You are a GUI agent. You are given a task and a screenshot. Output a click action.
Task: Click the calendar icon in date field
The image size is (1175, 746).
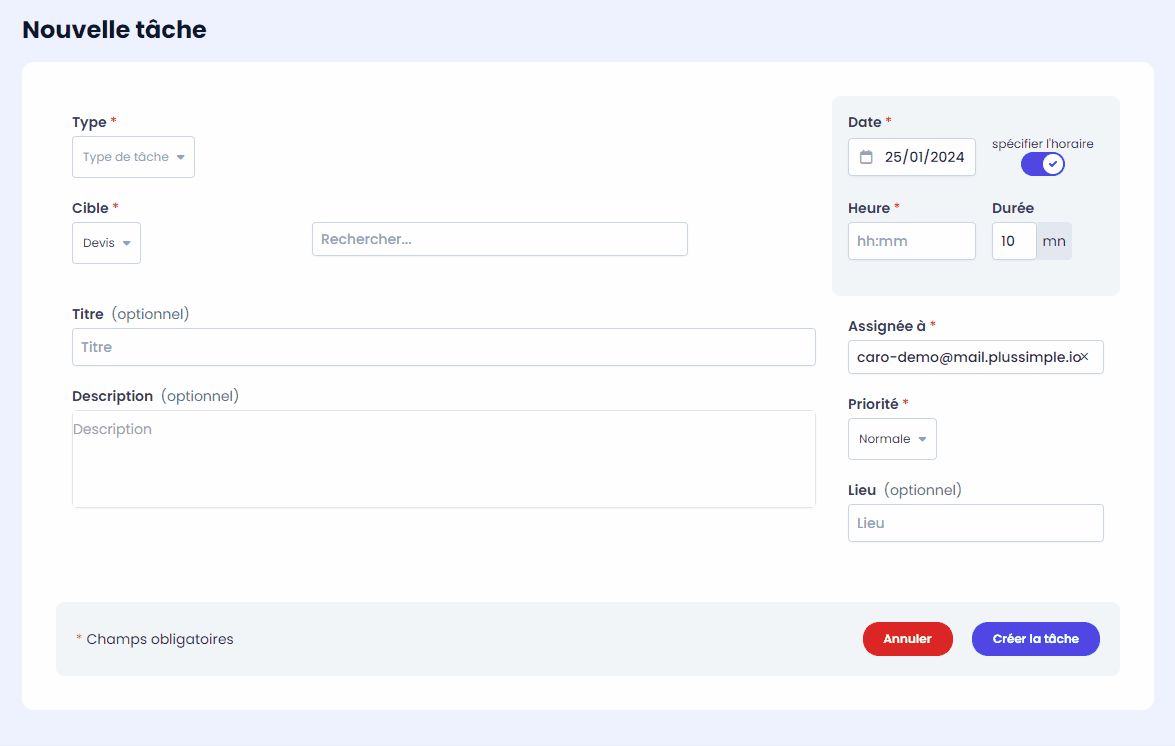coord(866,157)
